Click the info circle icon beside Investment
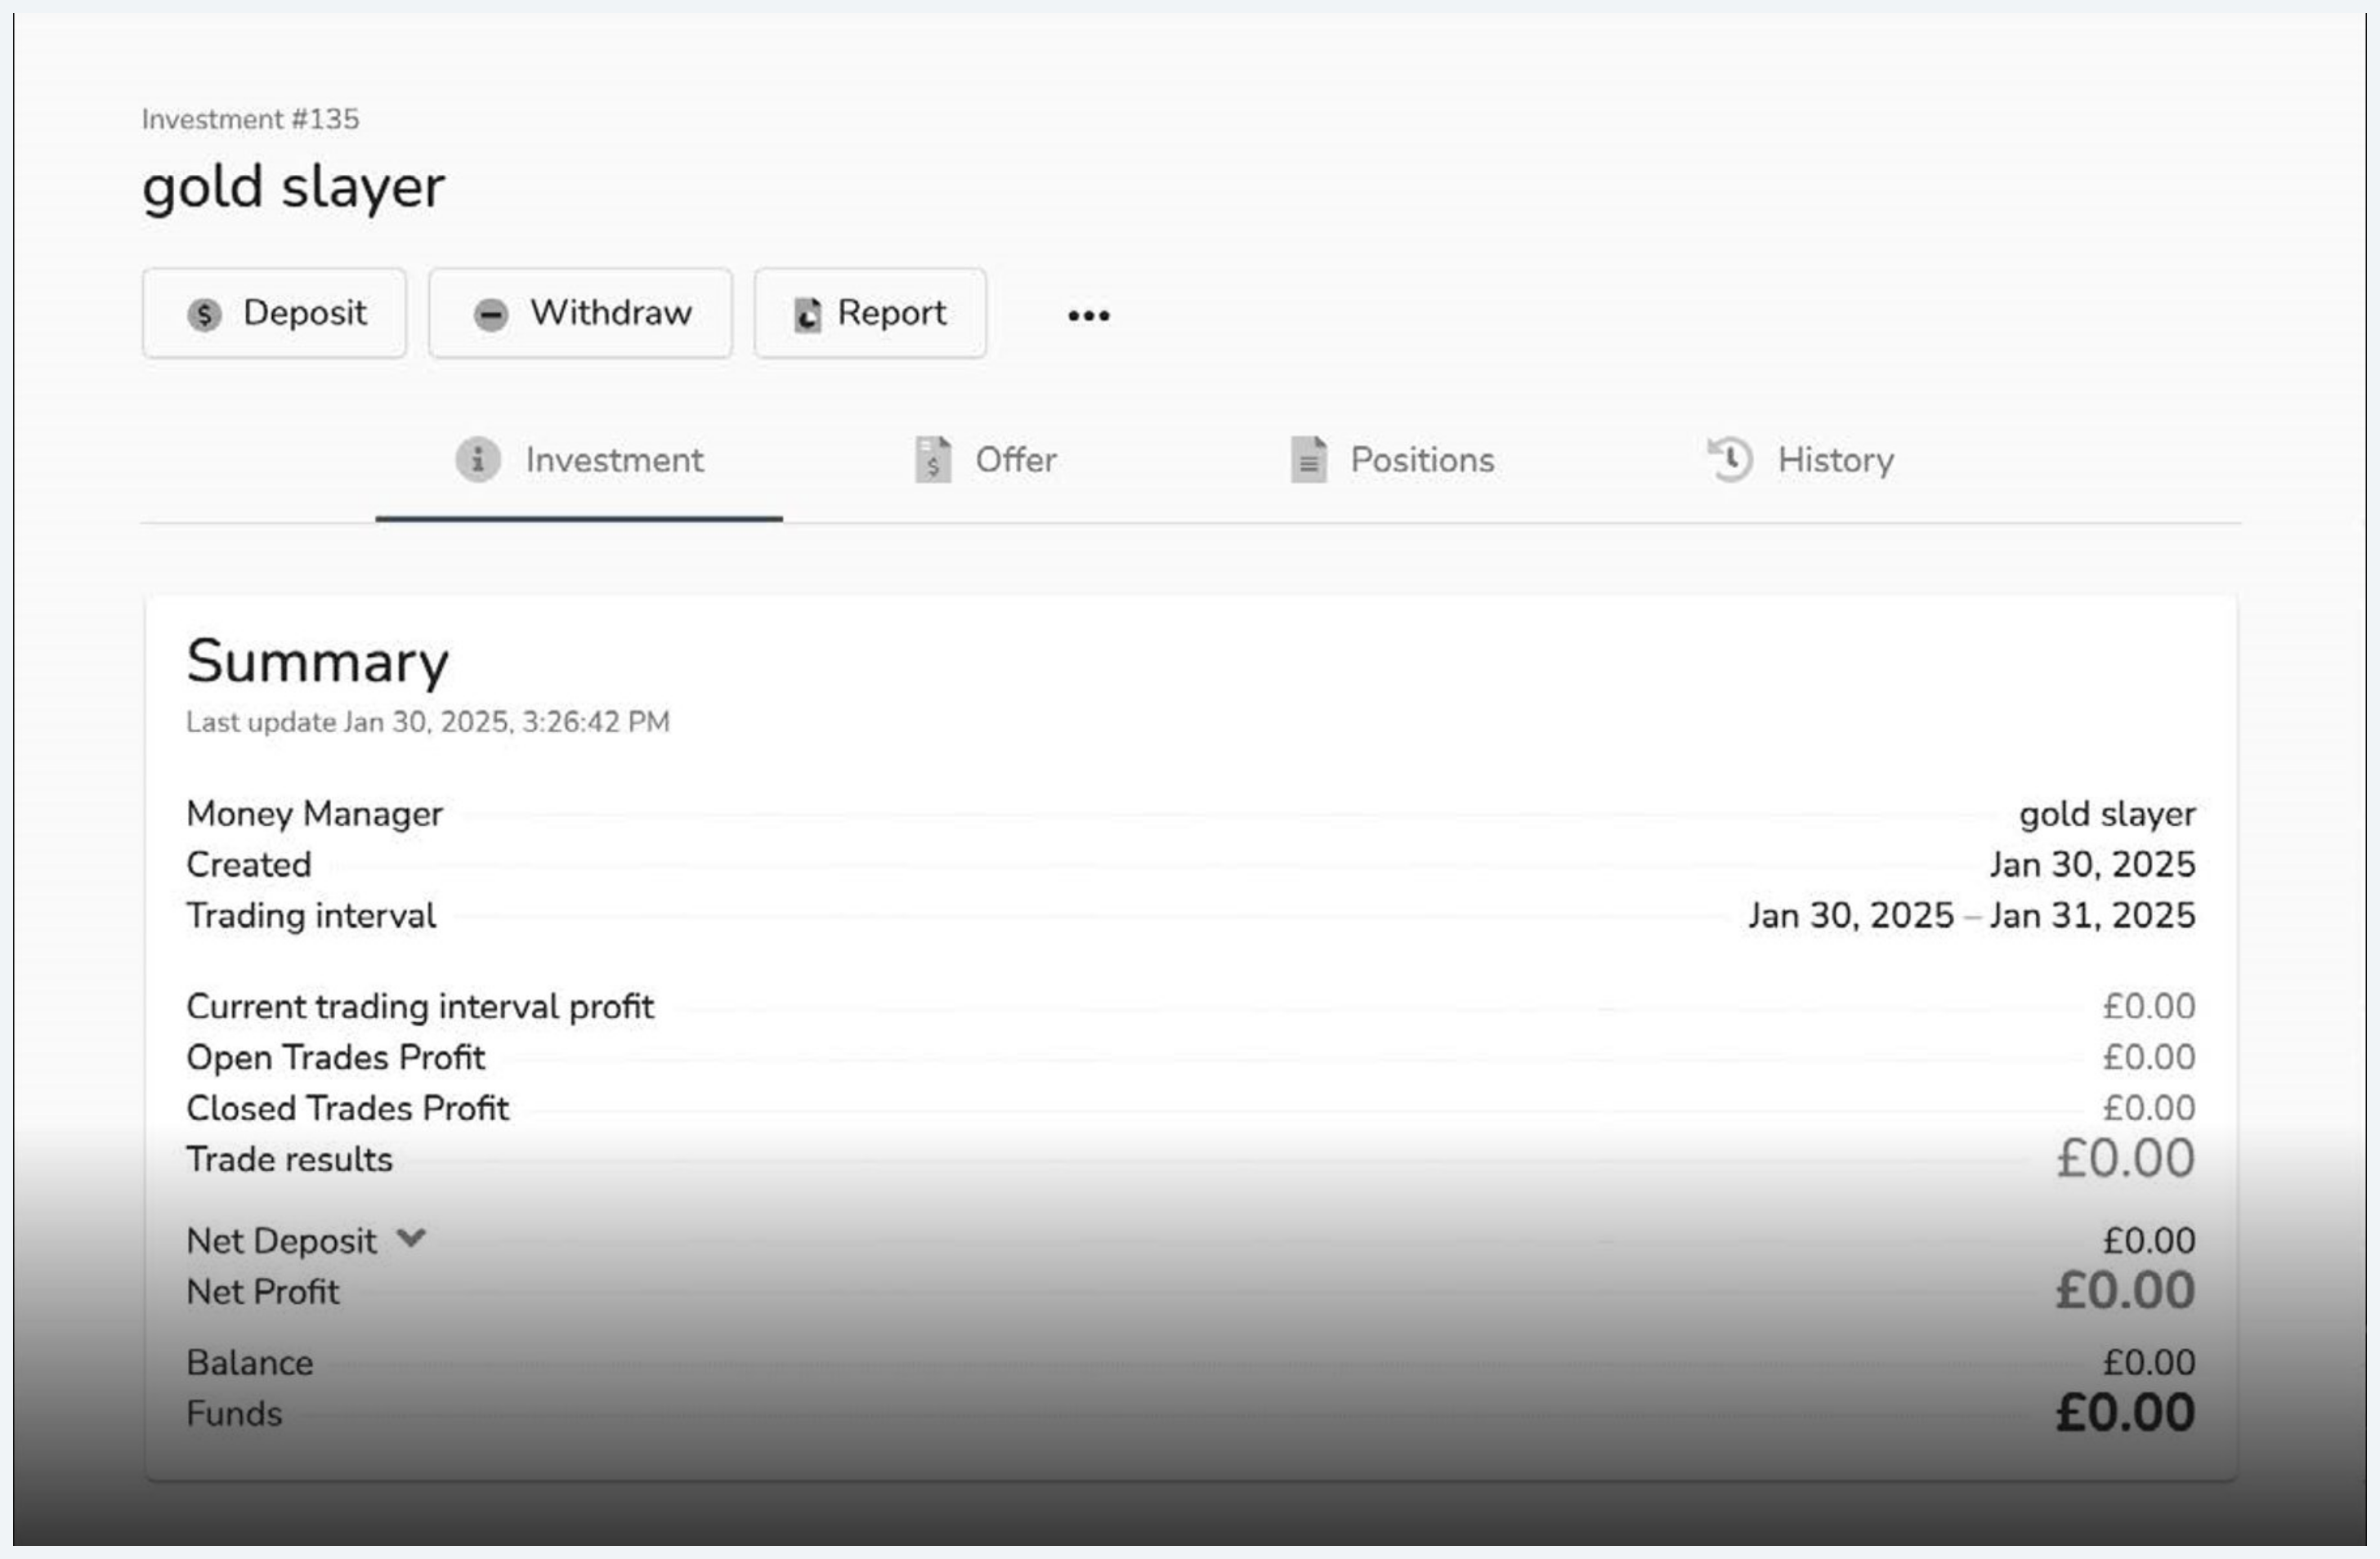The height and width of the screenshot is (1559, 2380). [478, 460]
